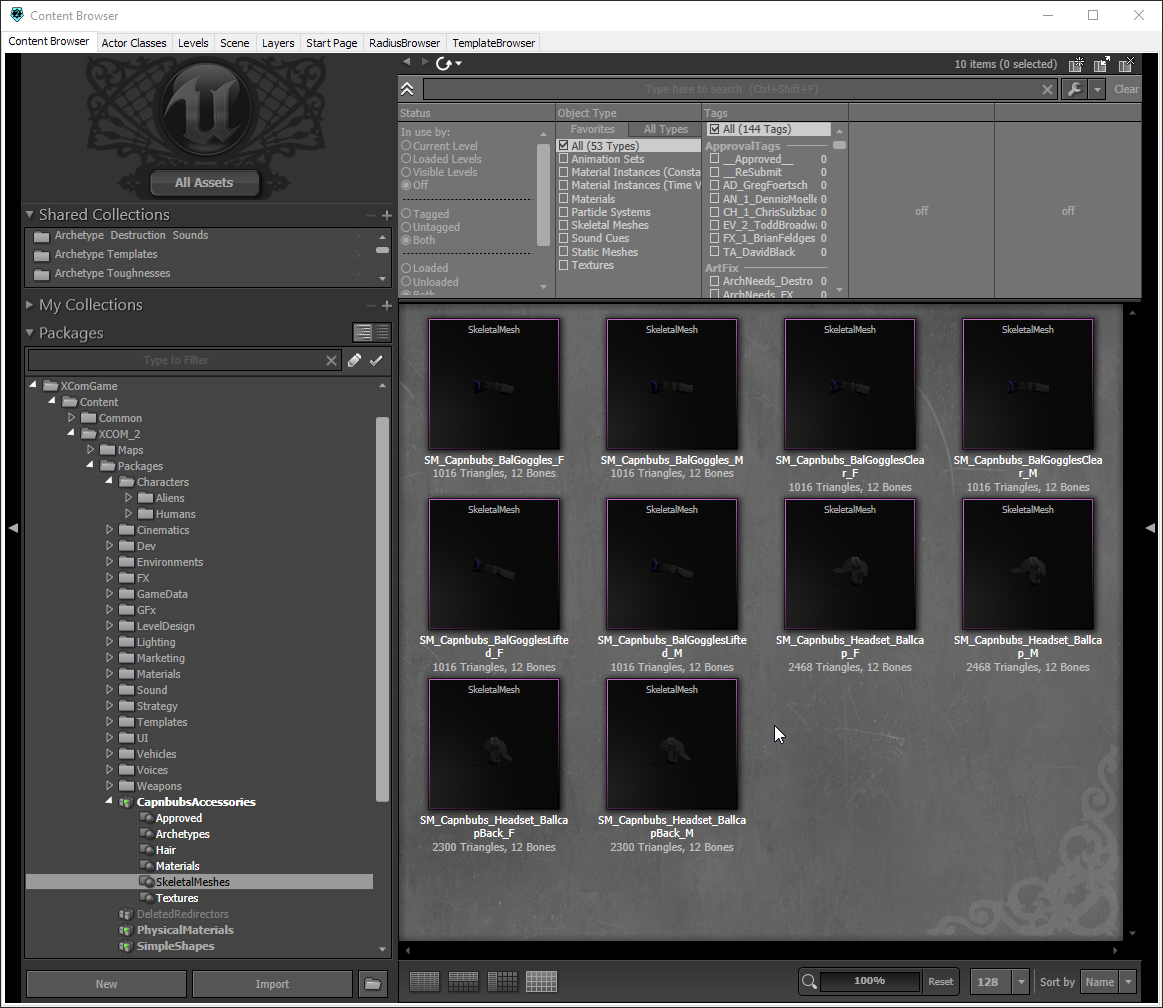The width and height of the screenshot is (1163, 1008).
Task: Add a new My Collection plus icon
Action: 386,306
